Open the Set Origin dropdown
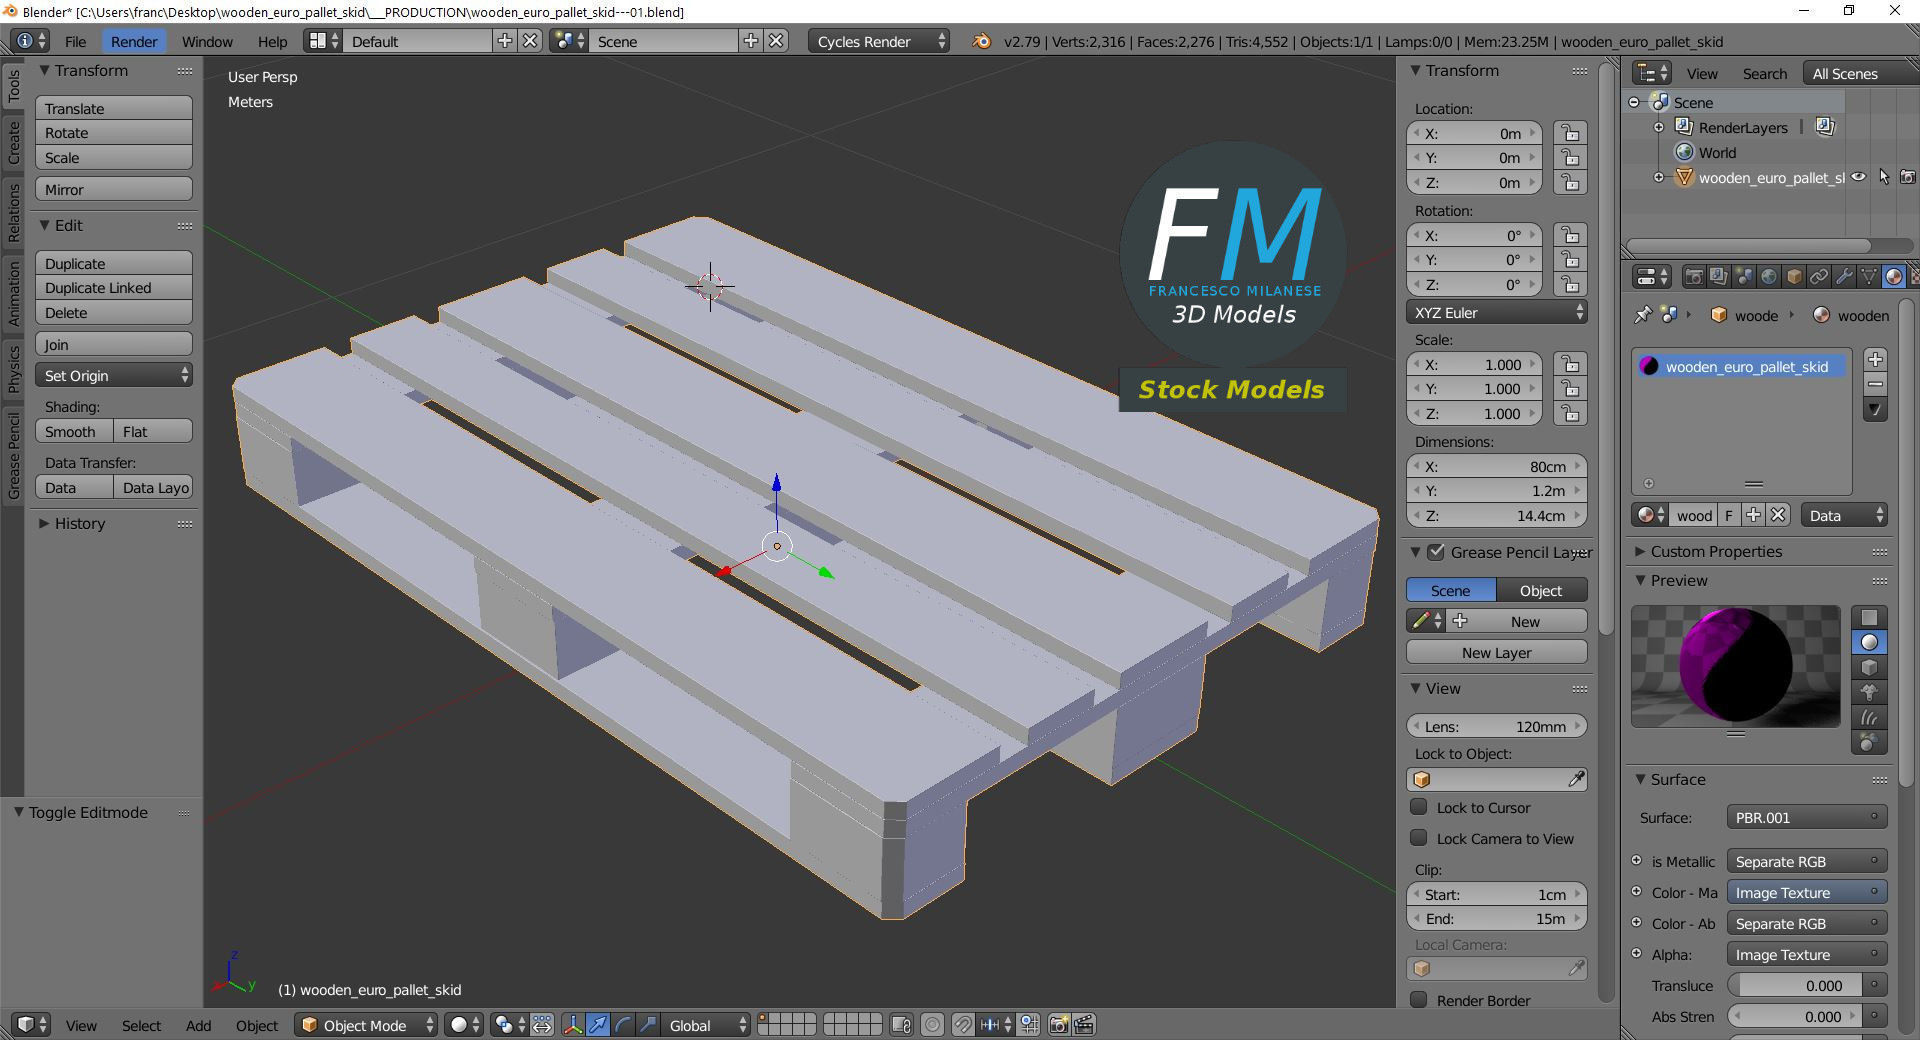This screenshot has width=1920, height=1040. click(114, 375)
